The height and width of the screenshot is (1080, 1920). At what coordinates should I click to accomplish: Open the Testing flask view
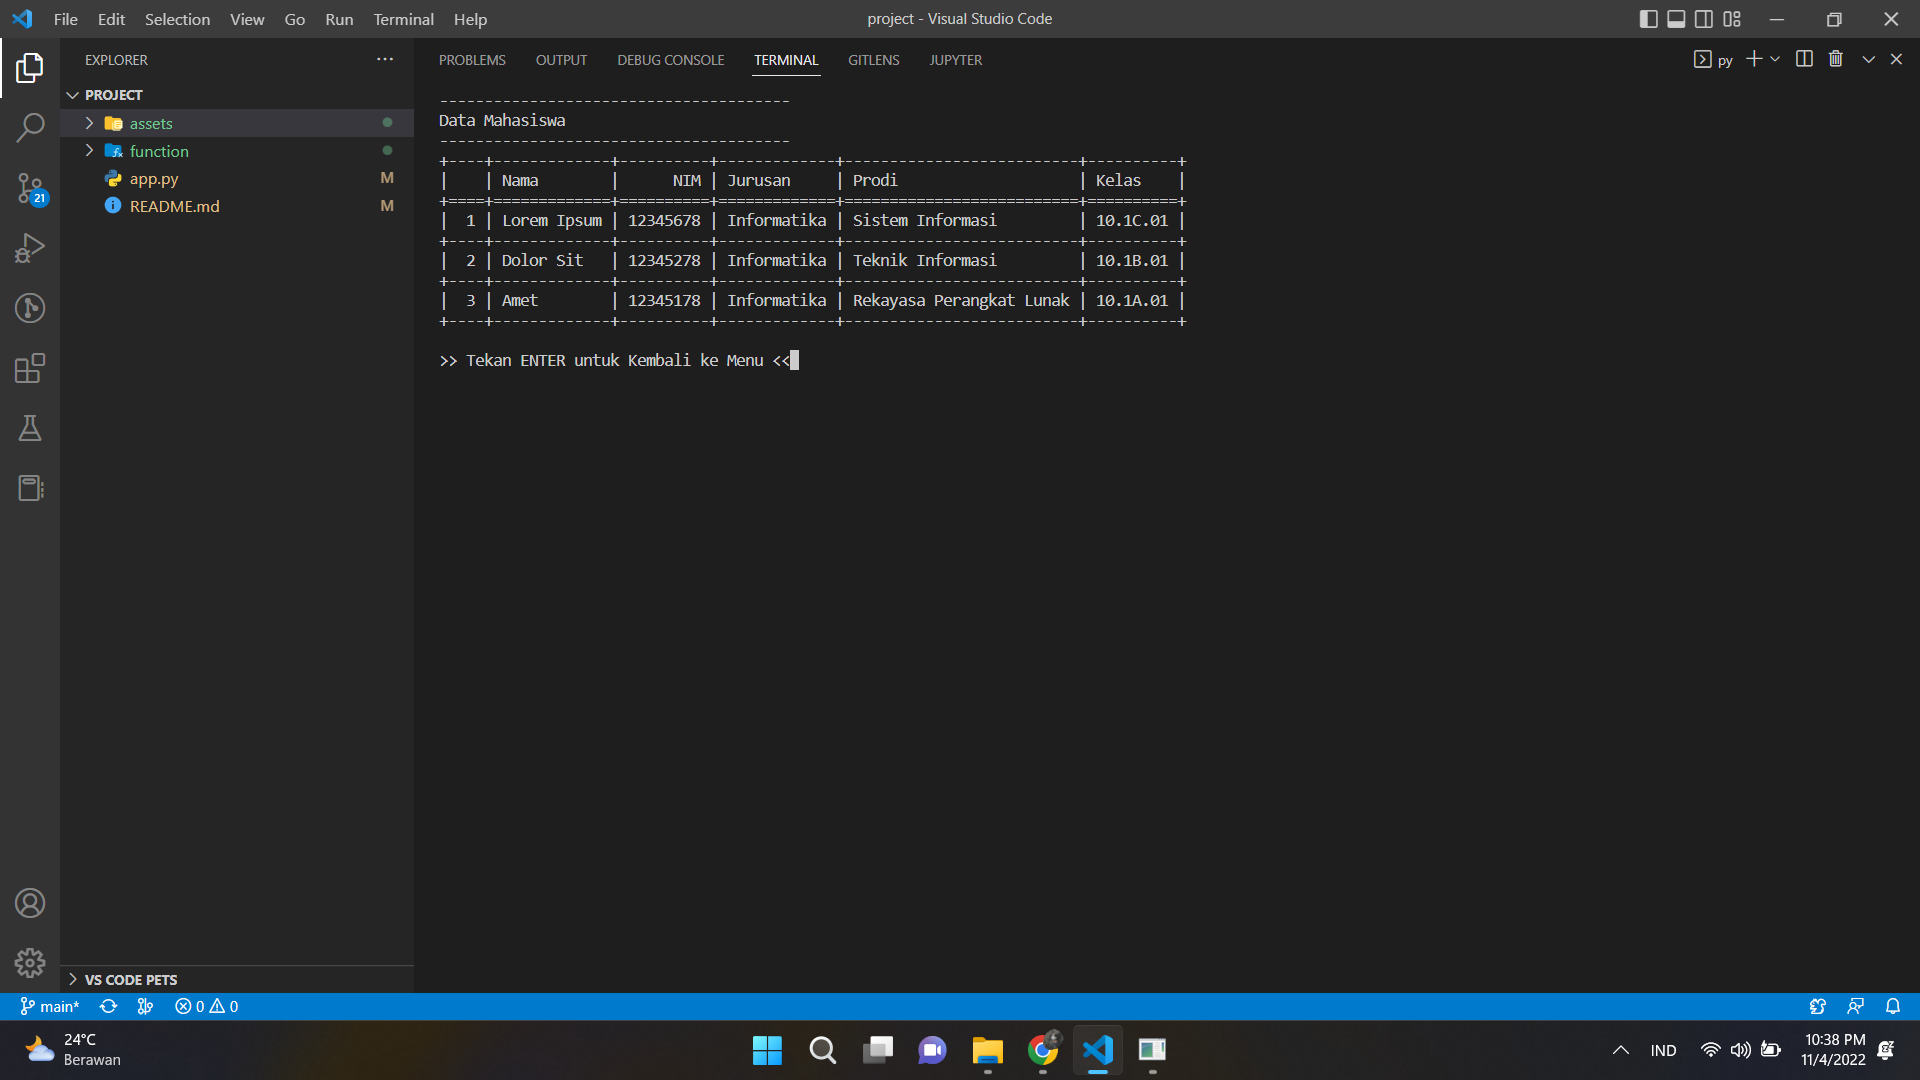point(30,428)
